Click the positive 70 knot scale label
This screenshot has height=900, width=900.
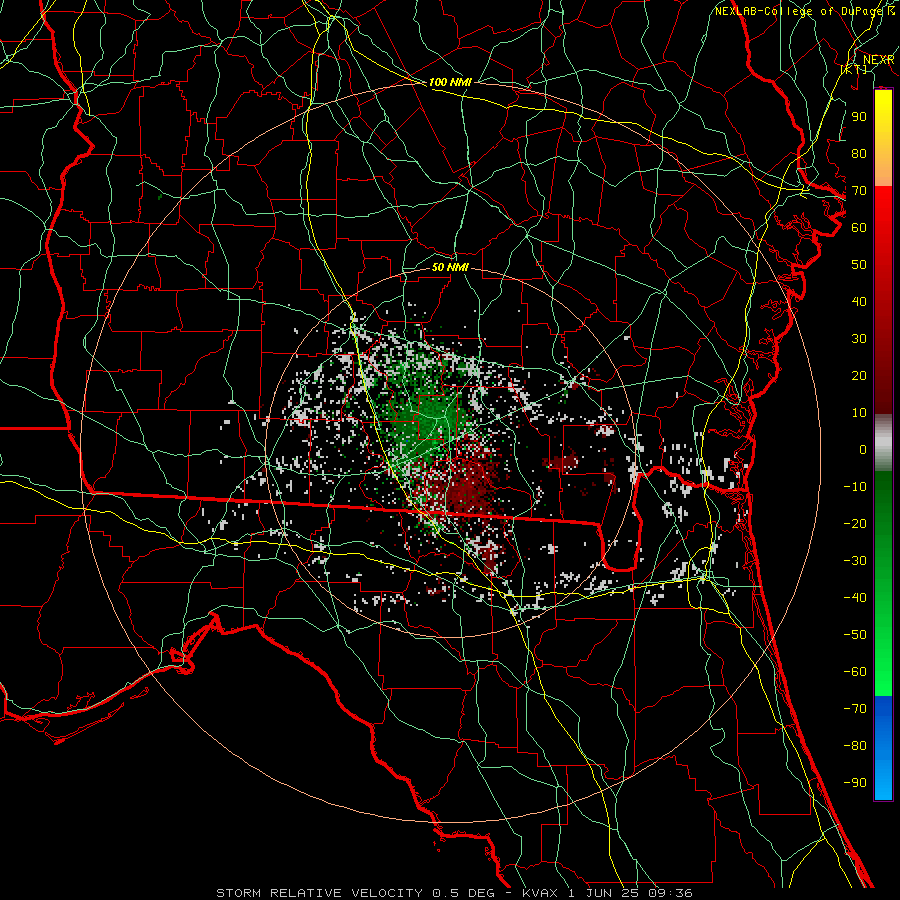[x=859, y=191]
